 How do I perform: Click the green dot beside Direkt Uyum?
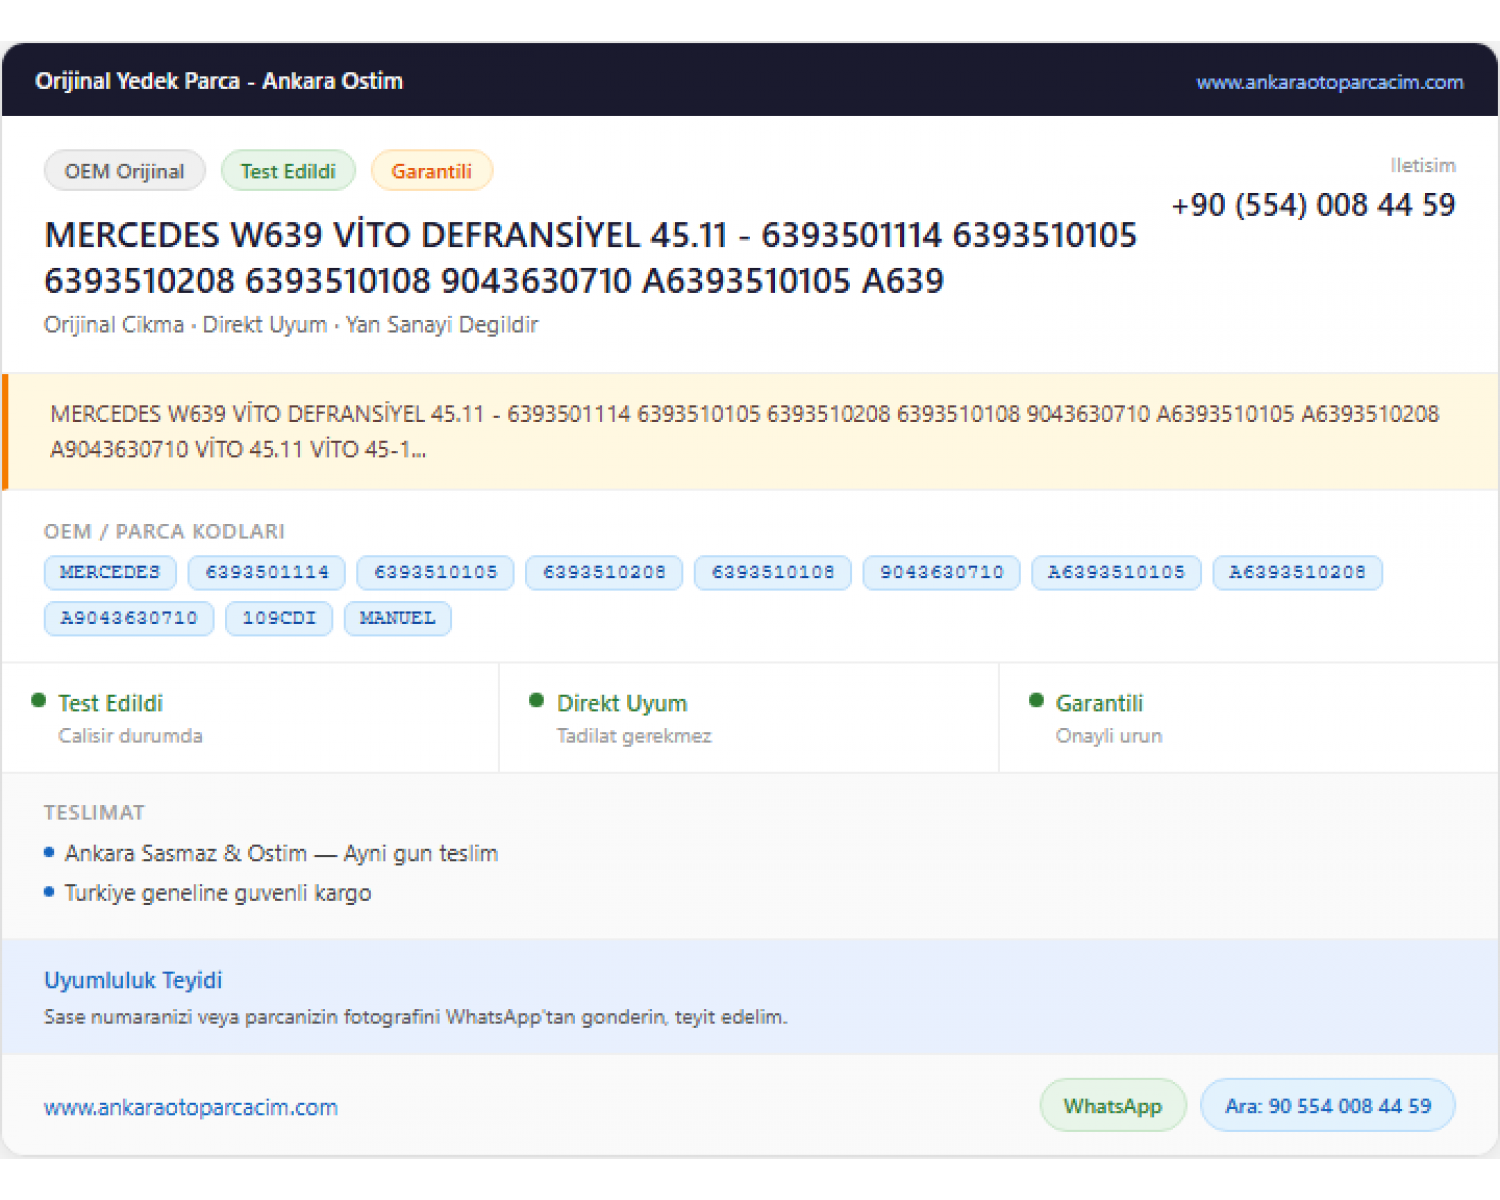(x=537, y=701)
